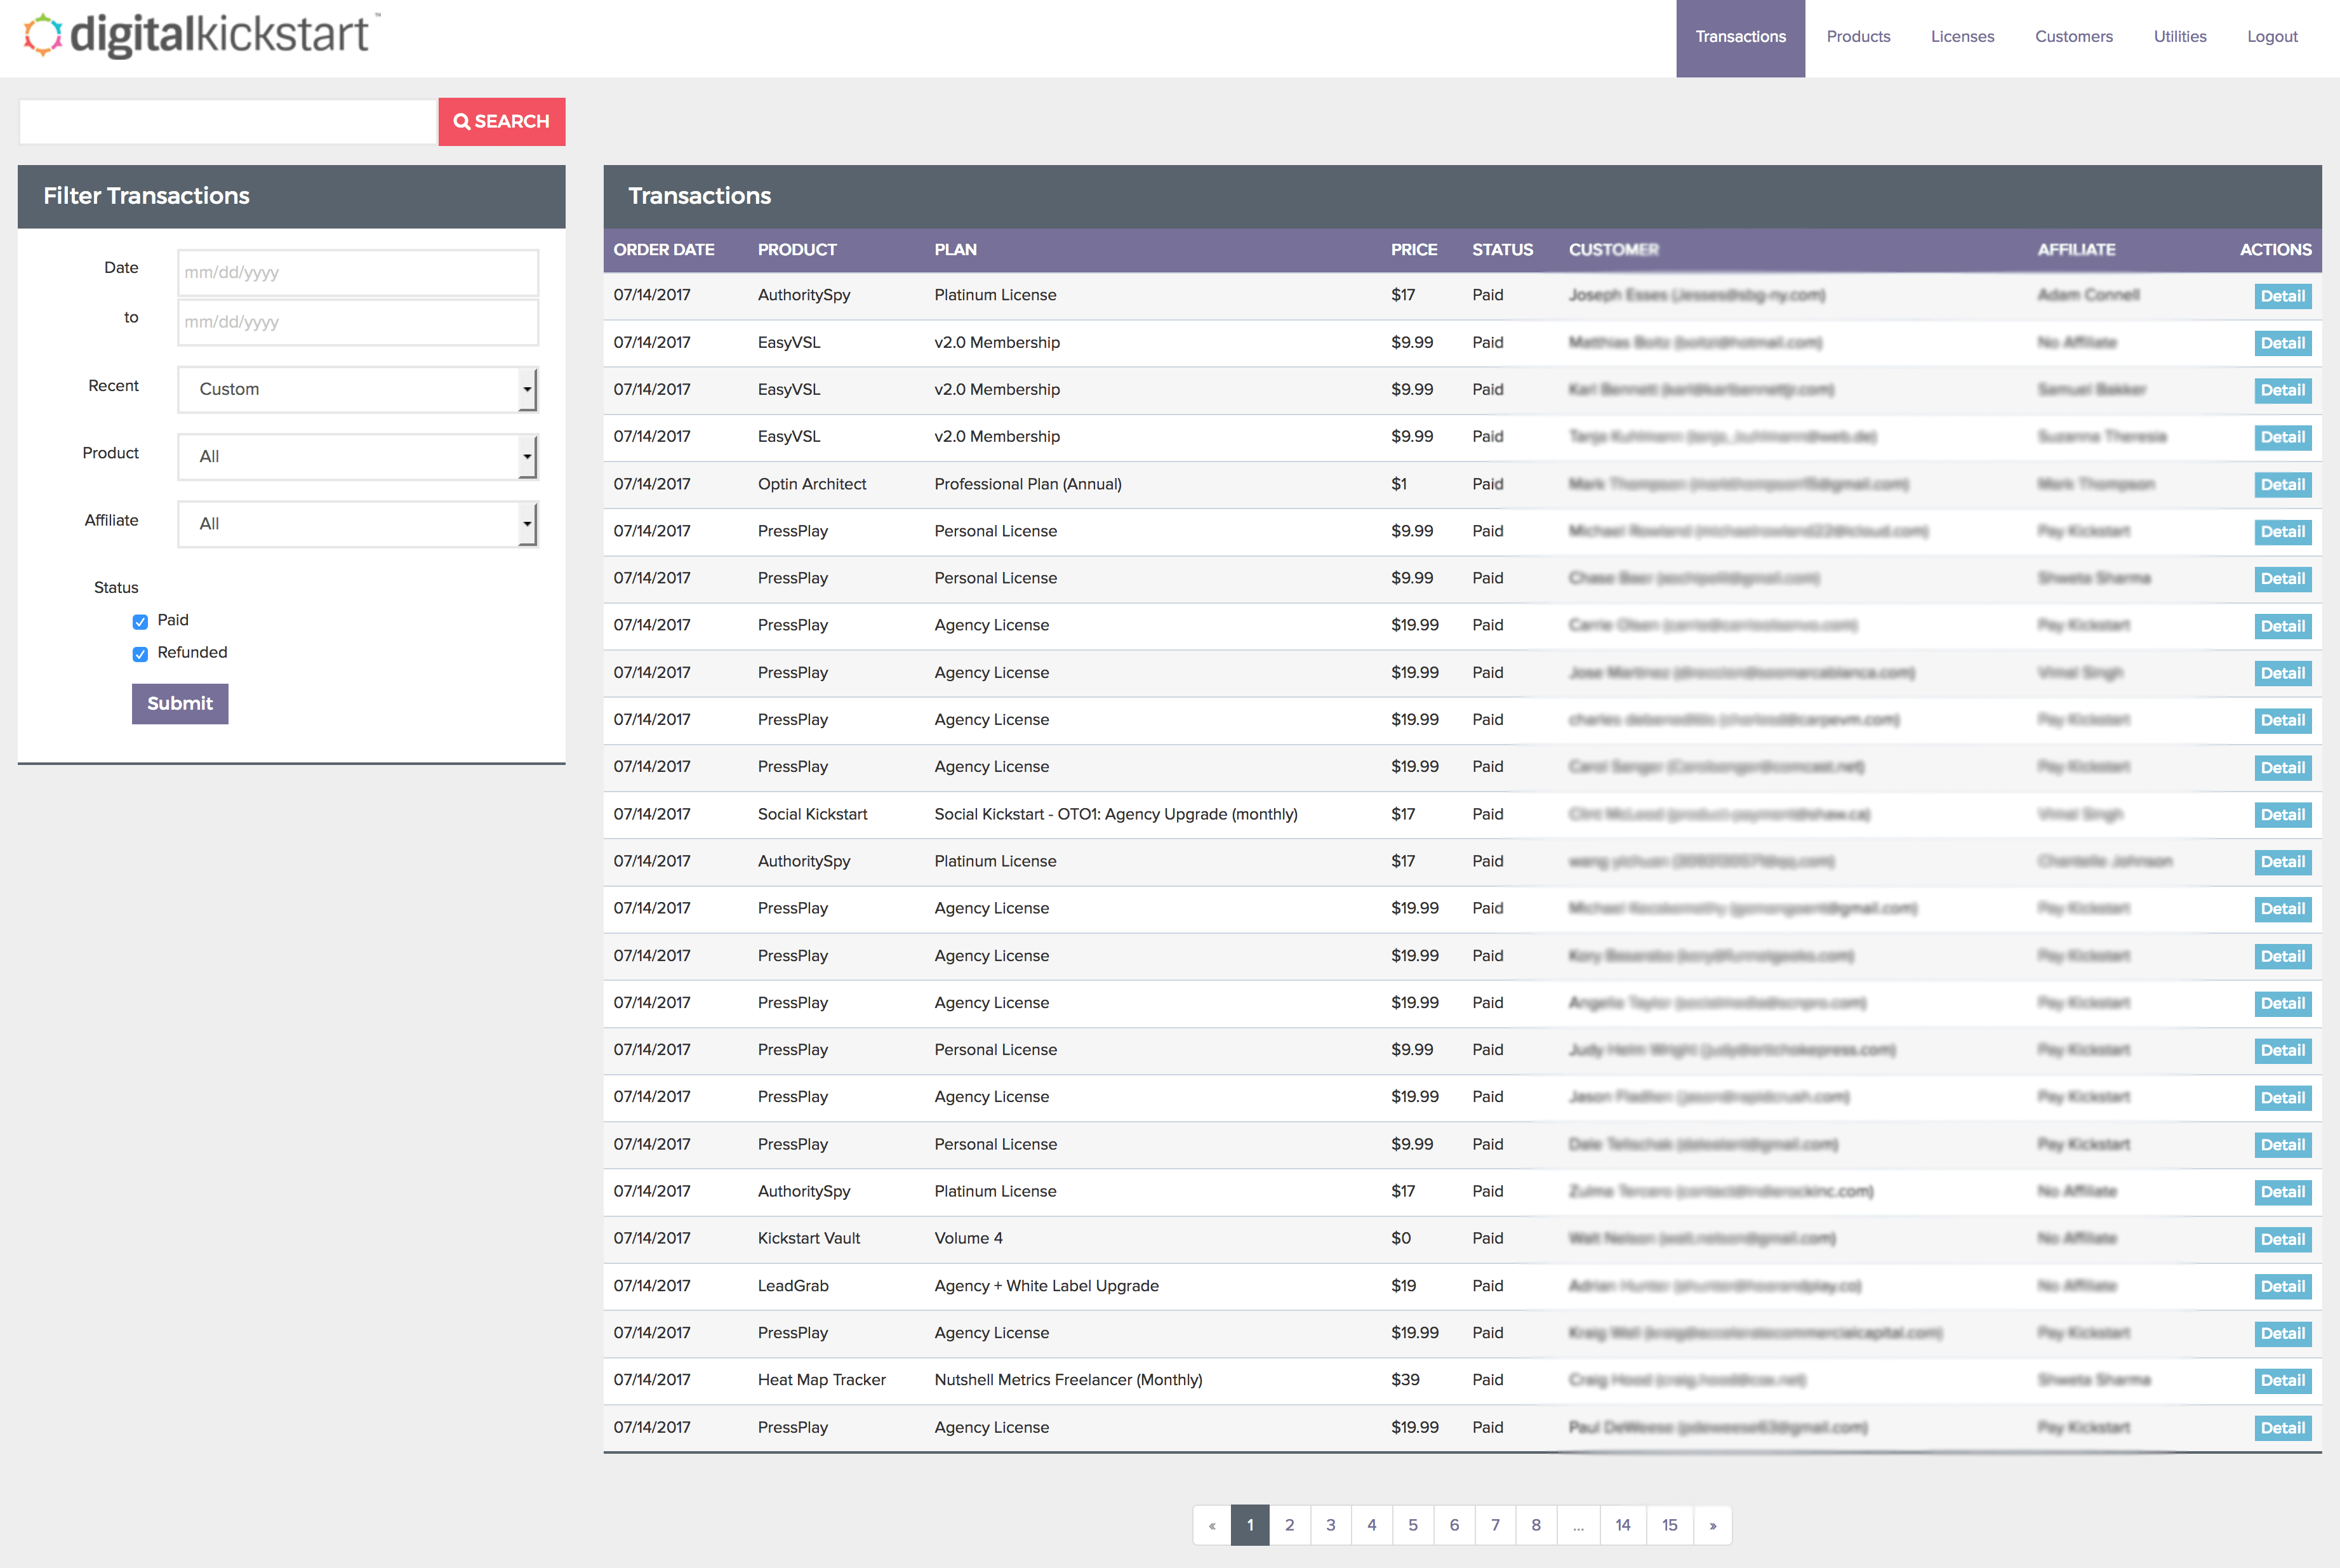Image resolution: width=2340 pixels, height=1568 pixels.
Task: Uncheck the Paid status checkbox
Action: pyautogui.click(x=140, y=621)
